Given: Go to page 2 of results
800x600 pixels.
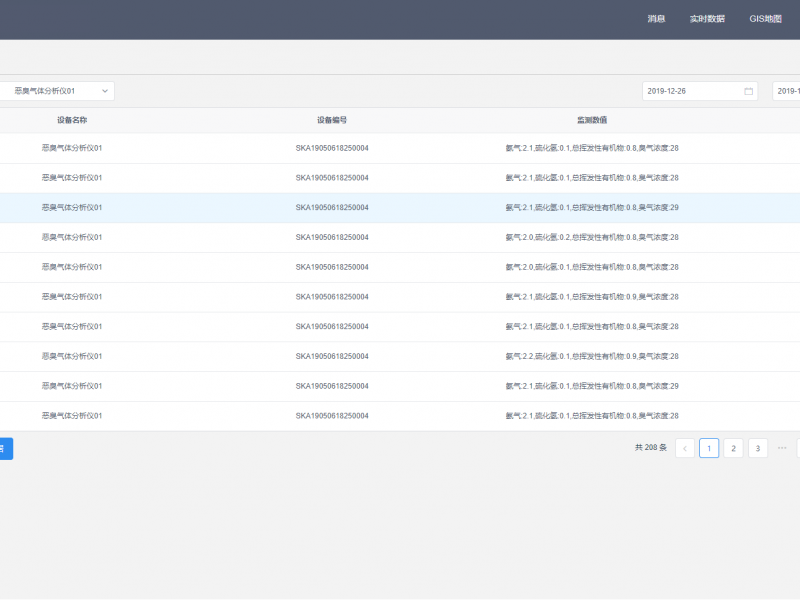Looking at the screenshot, I should click(733, 448).
